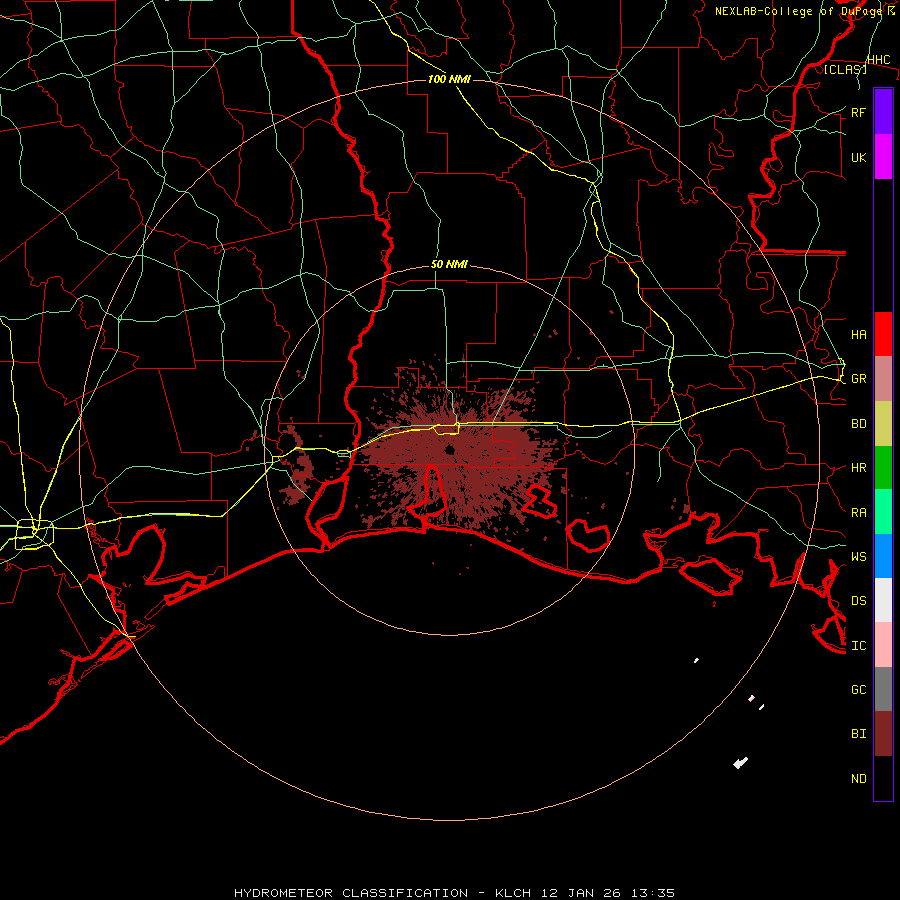Click the GC gray legend swatch
This screenshot has width=900, height=900.
pyautogui.click(x=883, y=689)
